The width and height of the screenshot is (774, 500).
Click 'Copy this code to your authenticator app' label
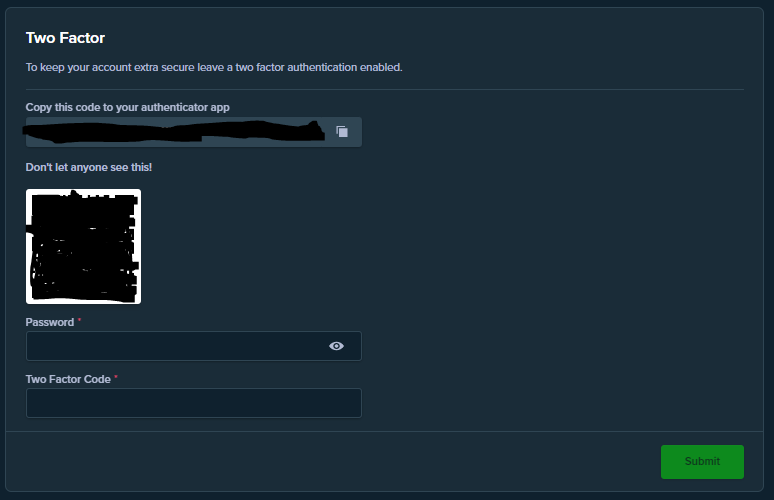(127, 107)
